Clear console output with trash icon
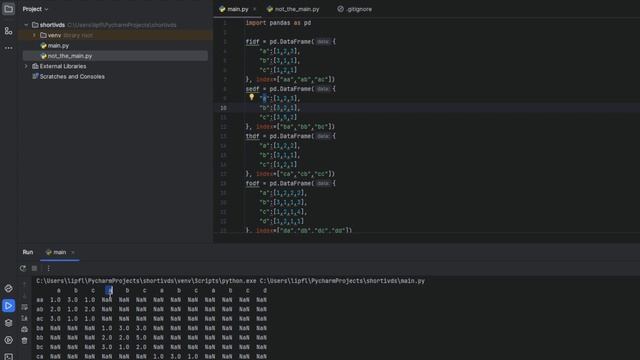 point(24,340)
